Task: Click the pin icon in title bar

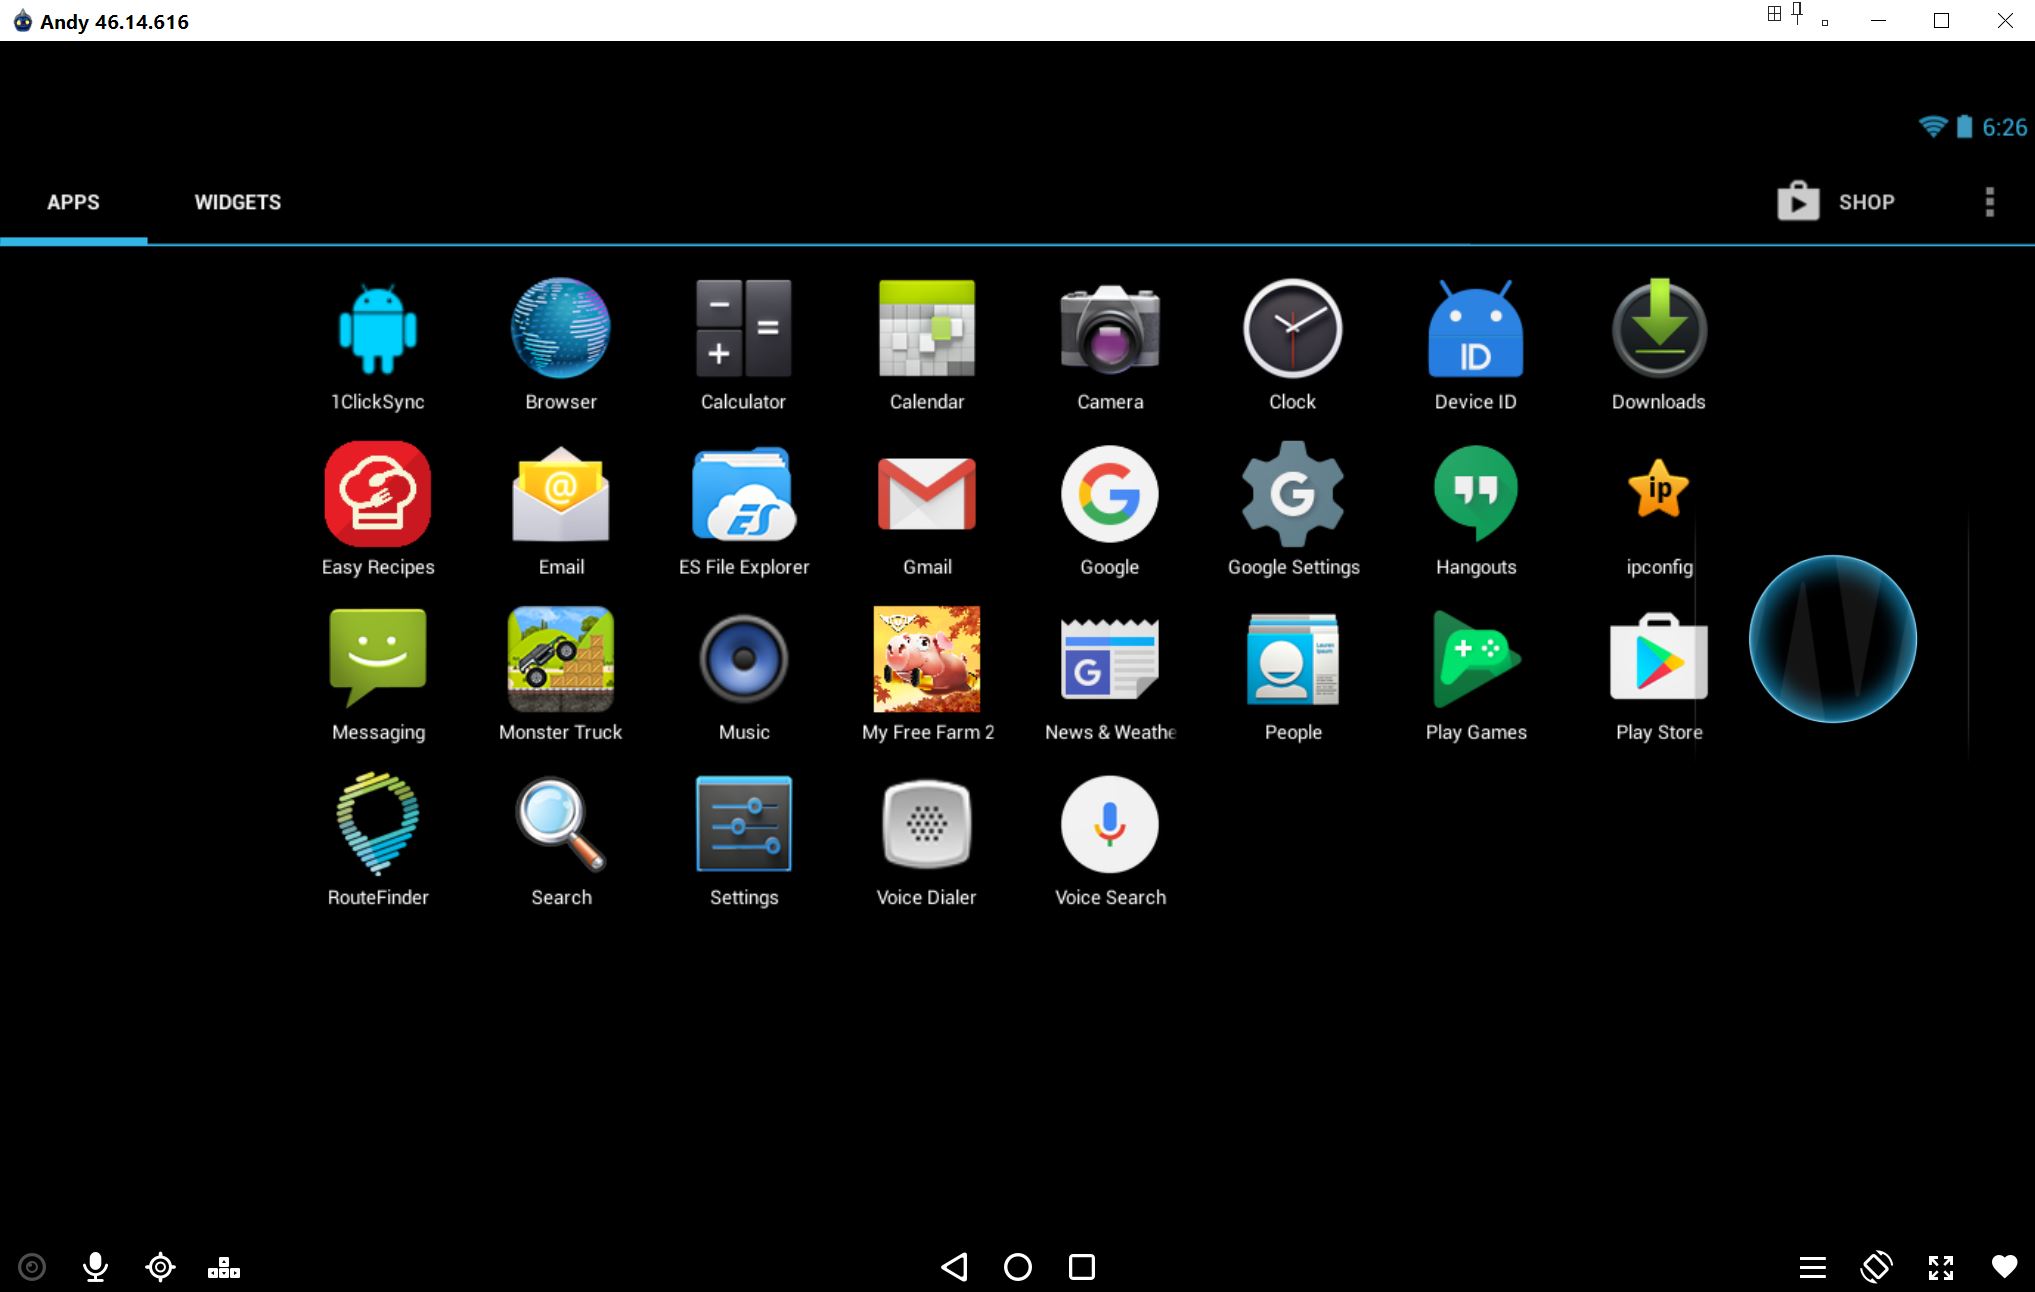Action: (1797, 13)
